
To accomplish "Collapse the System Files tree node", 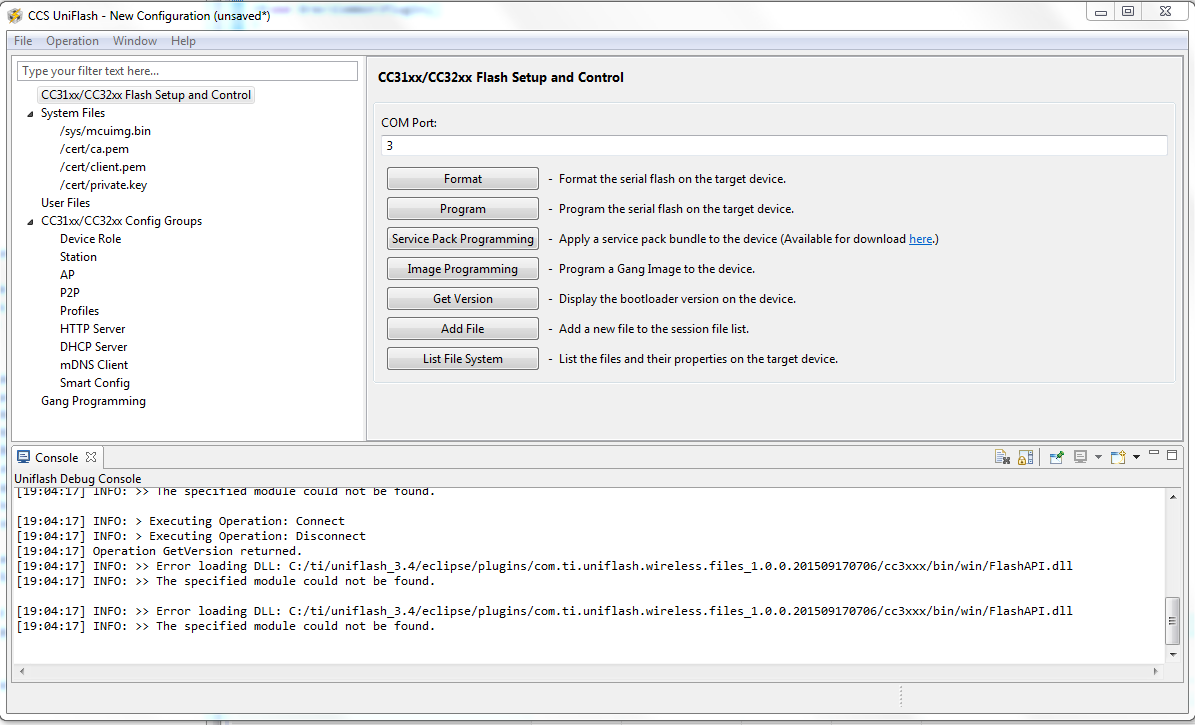I will (x=30, y=114).
